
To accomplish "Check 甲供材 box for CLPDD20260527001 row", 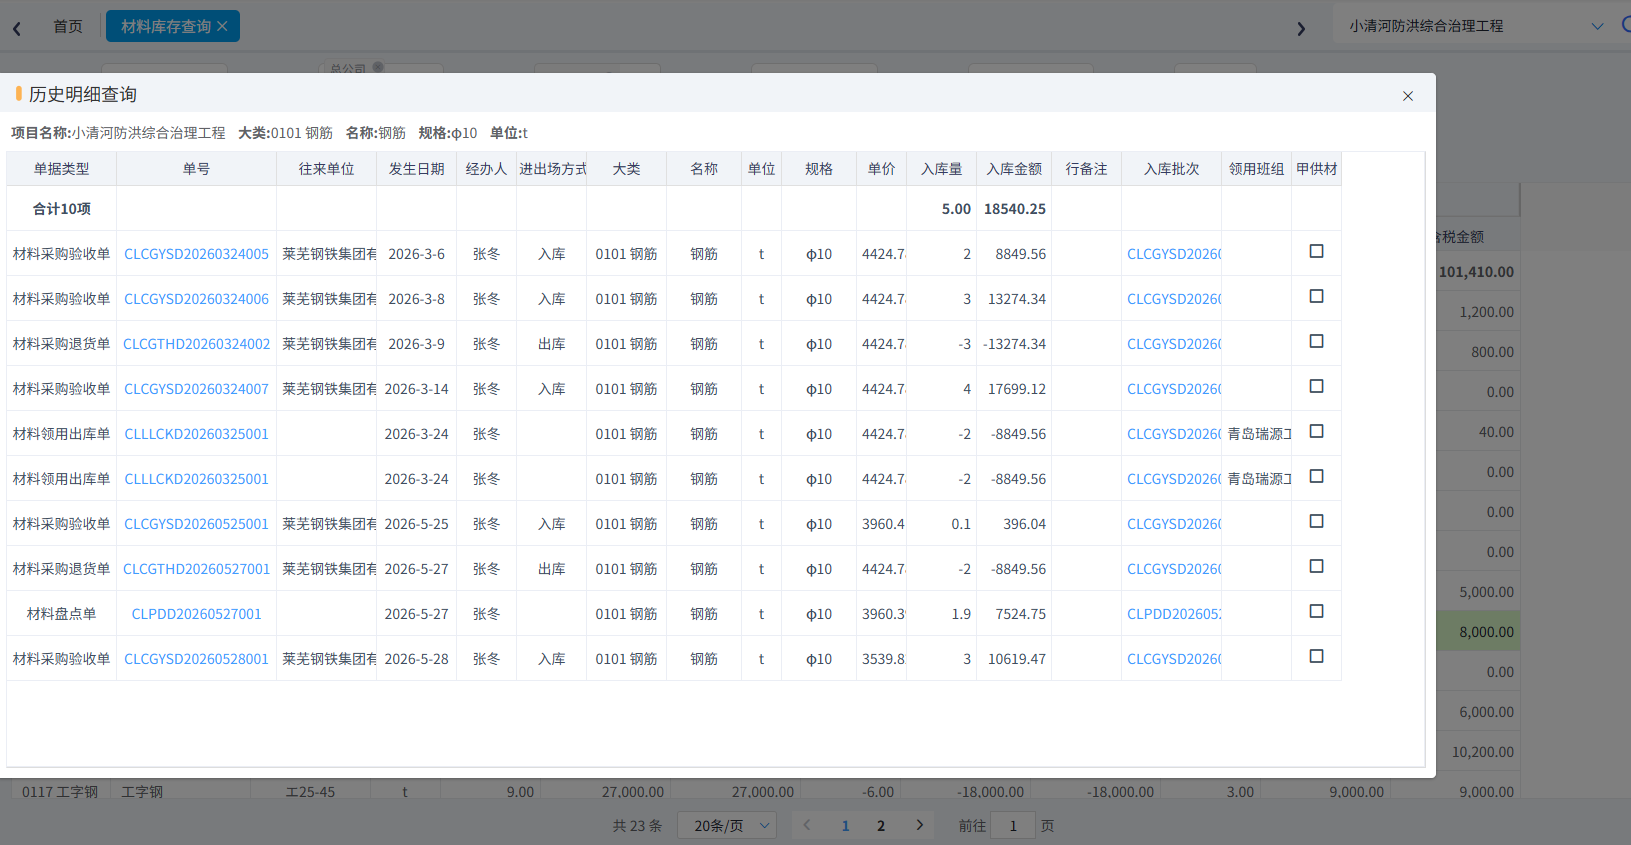I will [1316, 611].
